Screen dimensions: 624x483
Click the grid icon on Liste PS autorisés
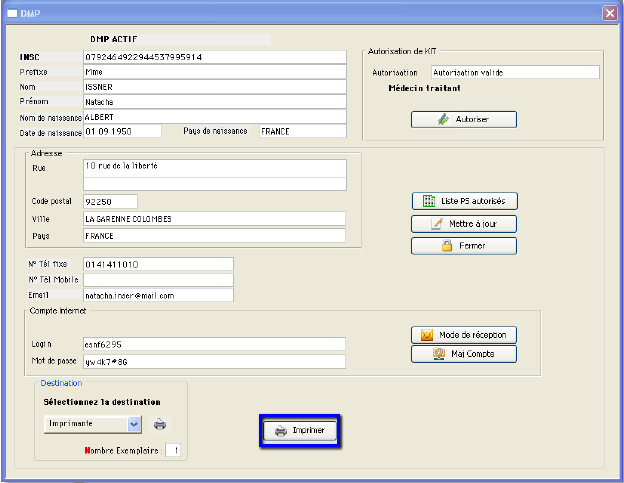pos(429,201)
